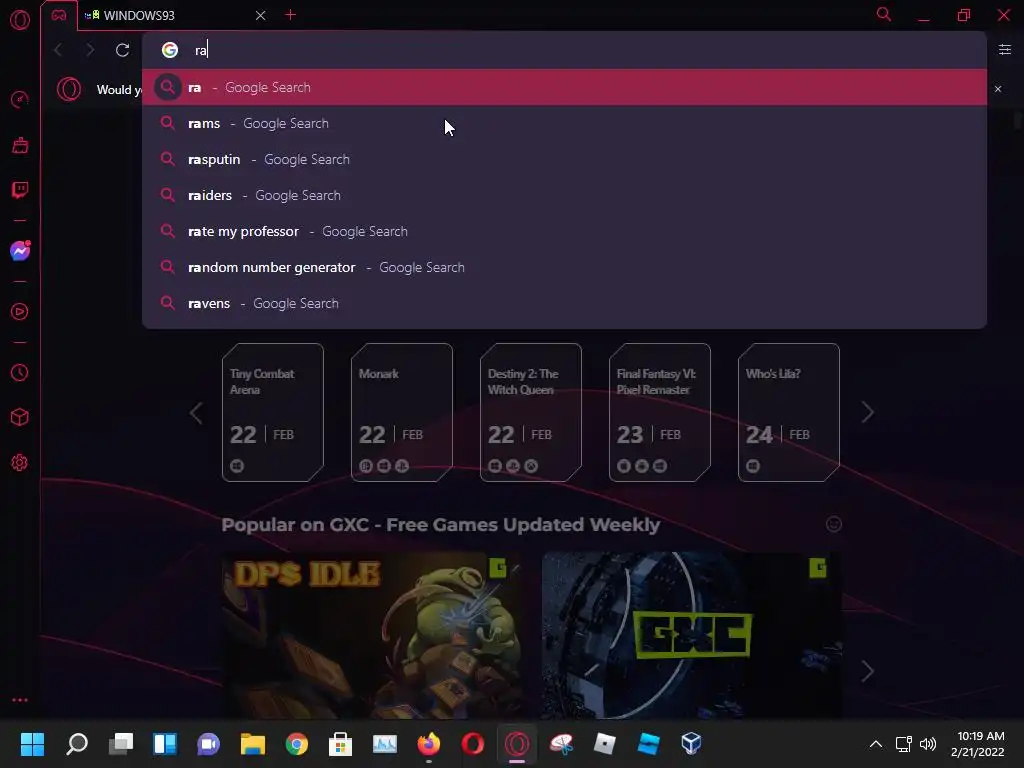Open Settings gear in sidebar
The width and height of the screenshot is (1024, 768).
(x=20, y=462)
